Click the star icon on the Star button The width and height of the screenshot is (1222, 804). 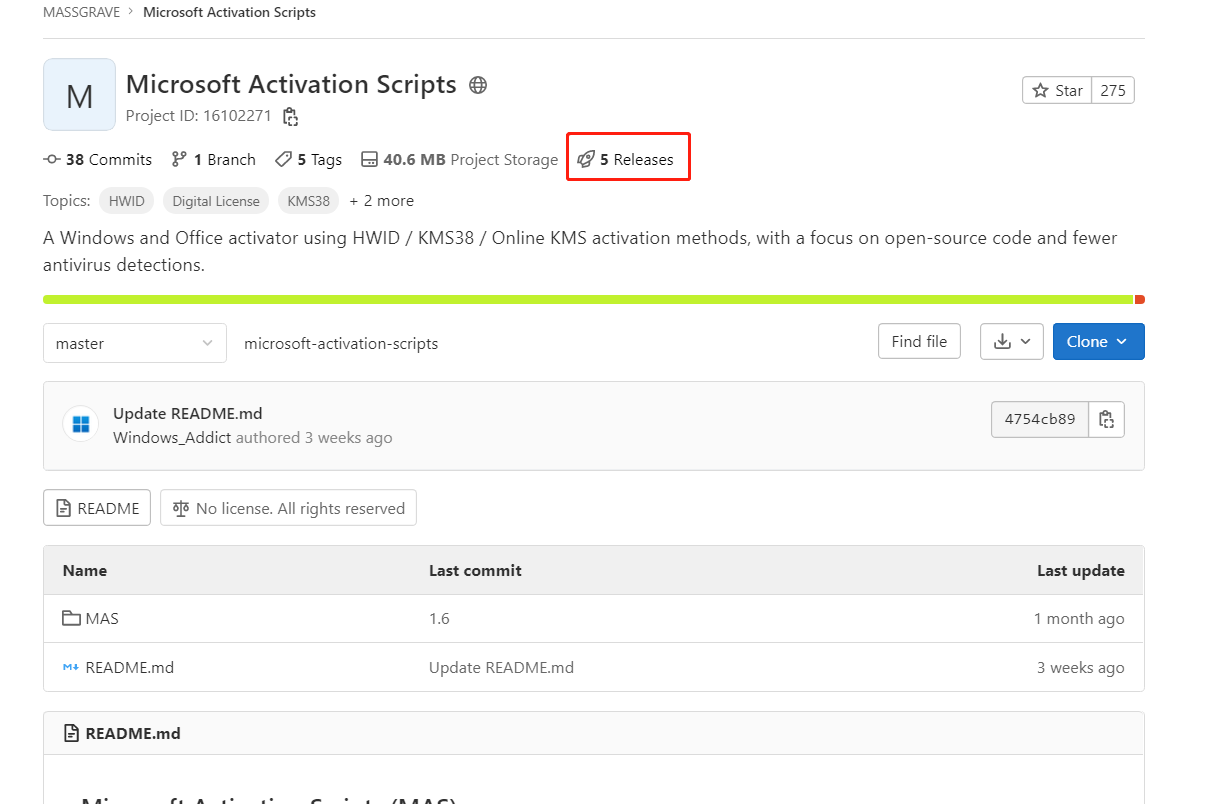pyautogui.click(x=1040, y=91)
